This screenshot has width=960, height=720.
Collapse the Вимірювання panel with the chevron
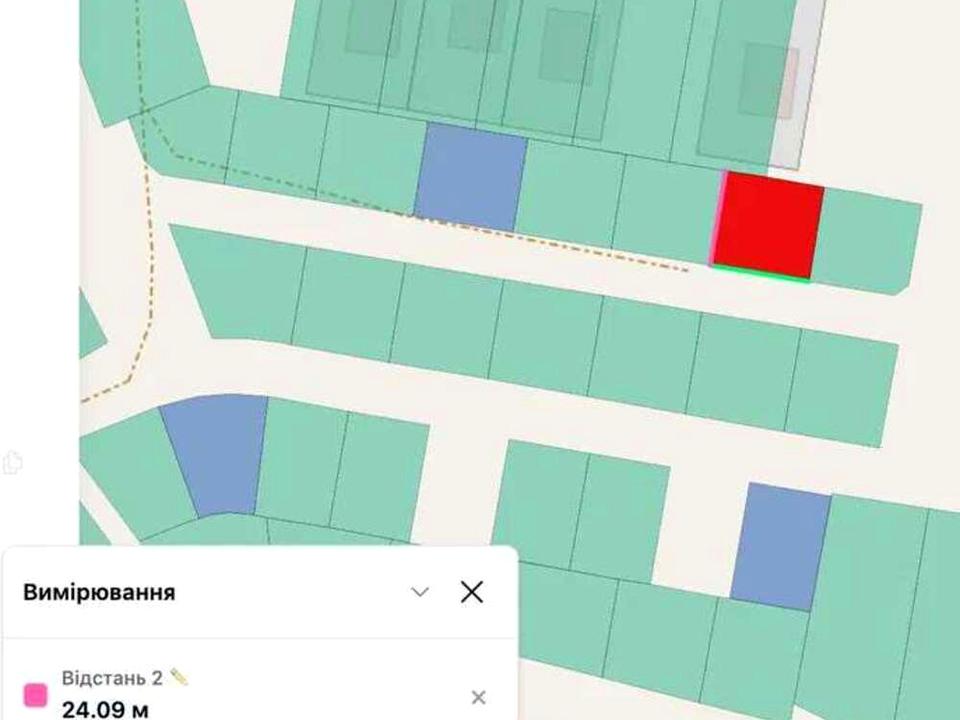tap(420, 592)
